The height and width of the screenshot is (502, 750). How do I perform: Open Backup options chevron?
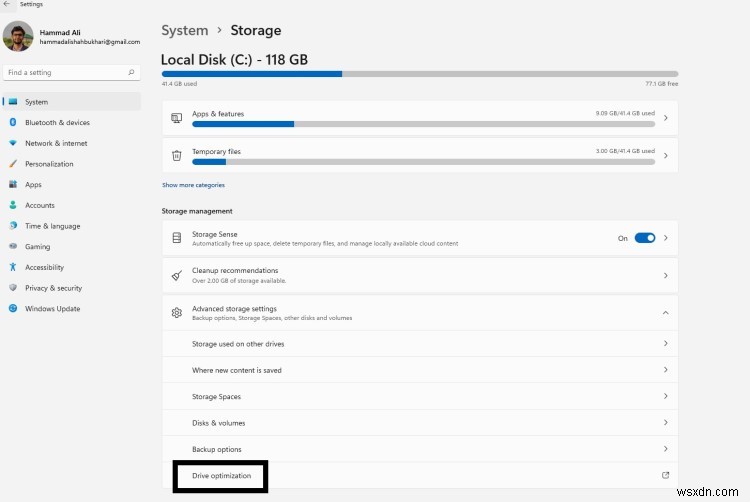(x=665, y=448)
